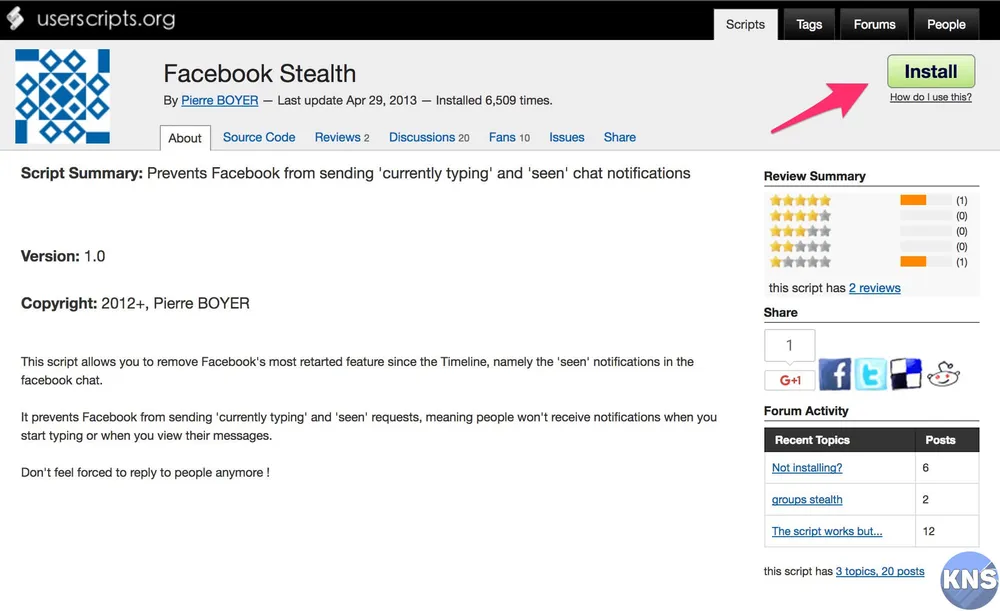Click the 'How do I use this?' link
Viewport: 1000px width, 611px height.
[x=930, y=97]
